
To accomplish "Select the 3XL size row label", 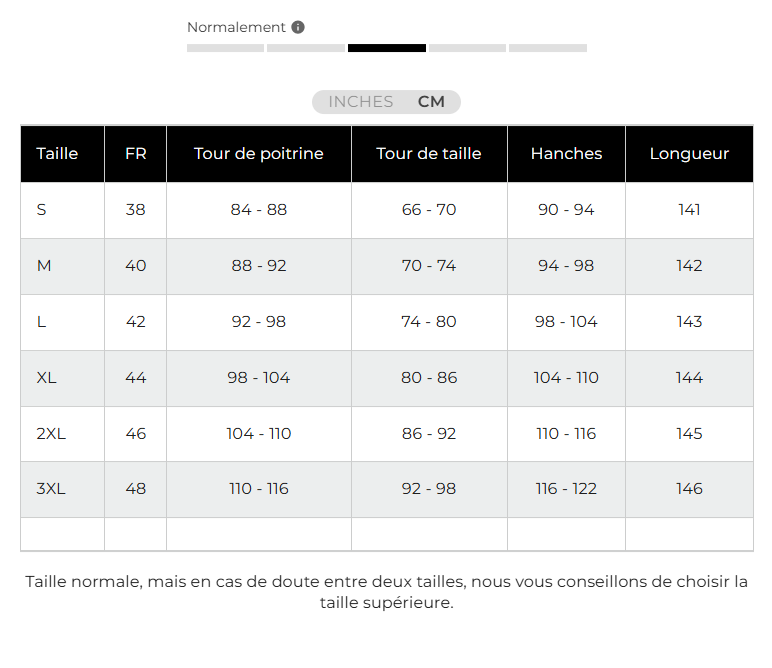I will coord(51,489).
